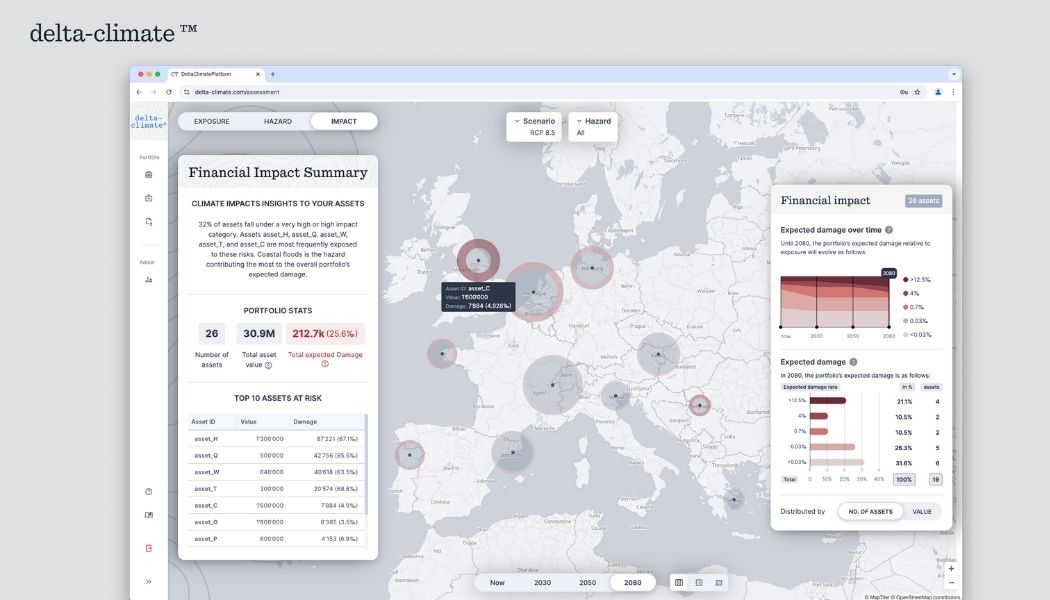
Task: Open the document file icon in sidebar
Action: point(149,222)
